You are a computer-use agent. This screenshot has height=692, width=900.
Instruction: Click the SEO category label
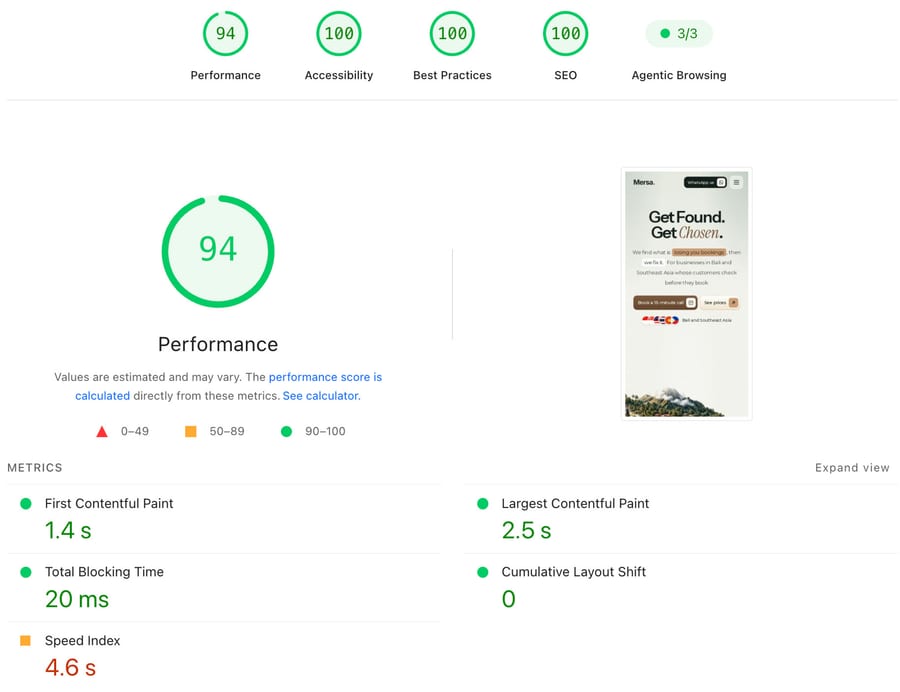pyautogui.click(x=565, y=75)
